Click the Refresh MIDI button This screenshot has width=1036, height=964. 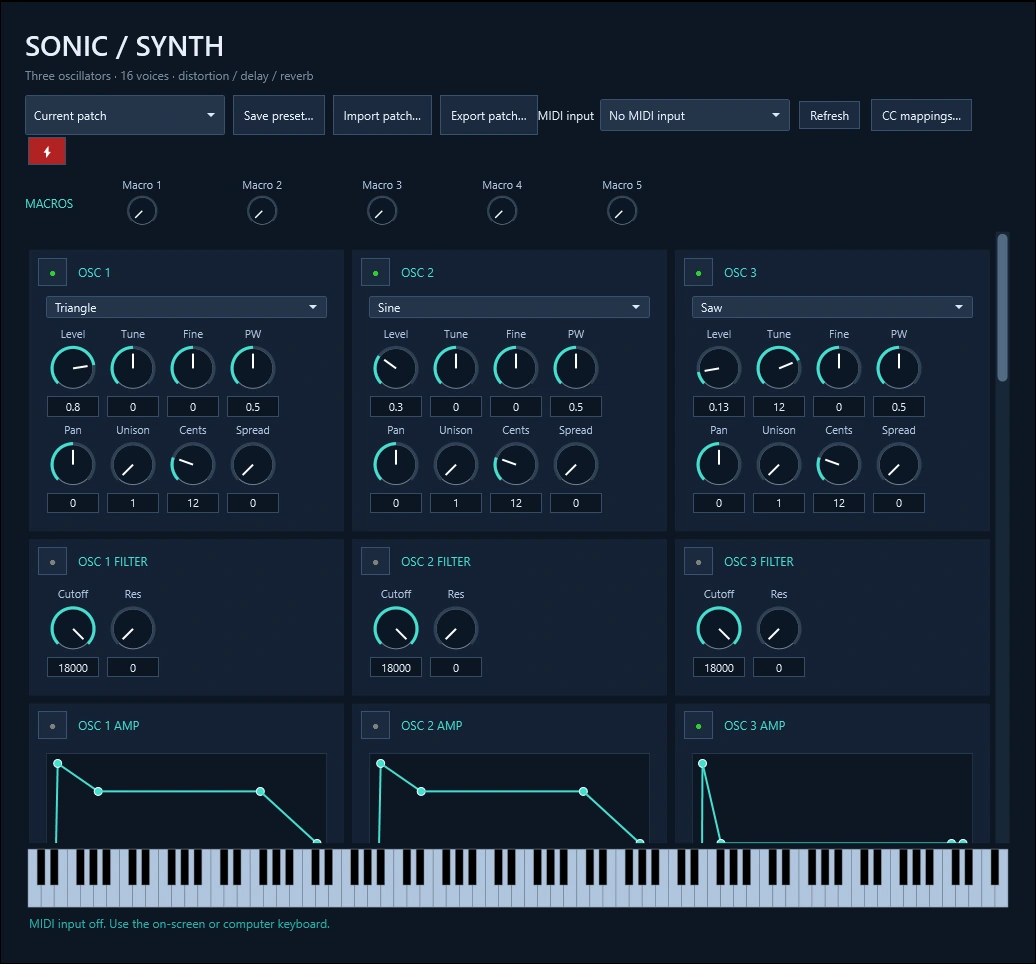829,115
